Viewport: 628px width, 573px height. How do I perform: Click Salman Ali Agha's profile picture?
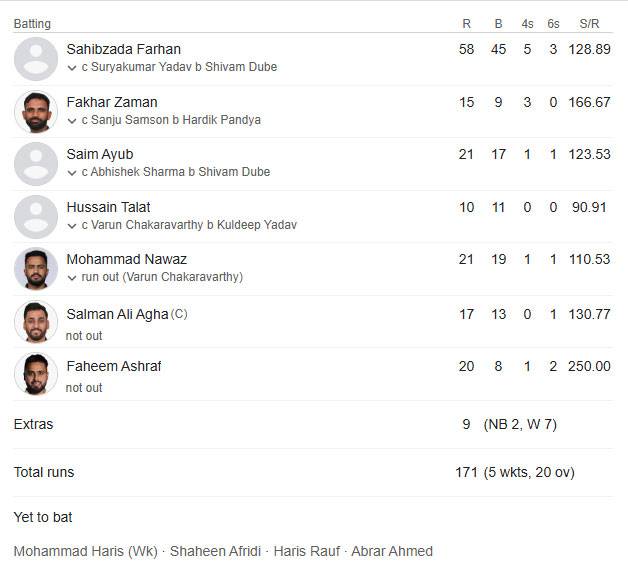(36, 322)
